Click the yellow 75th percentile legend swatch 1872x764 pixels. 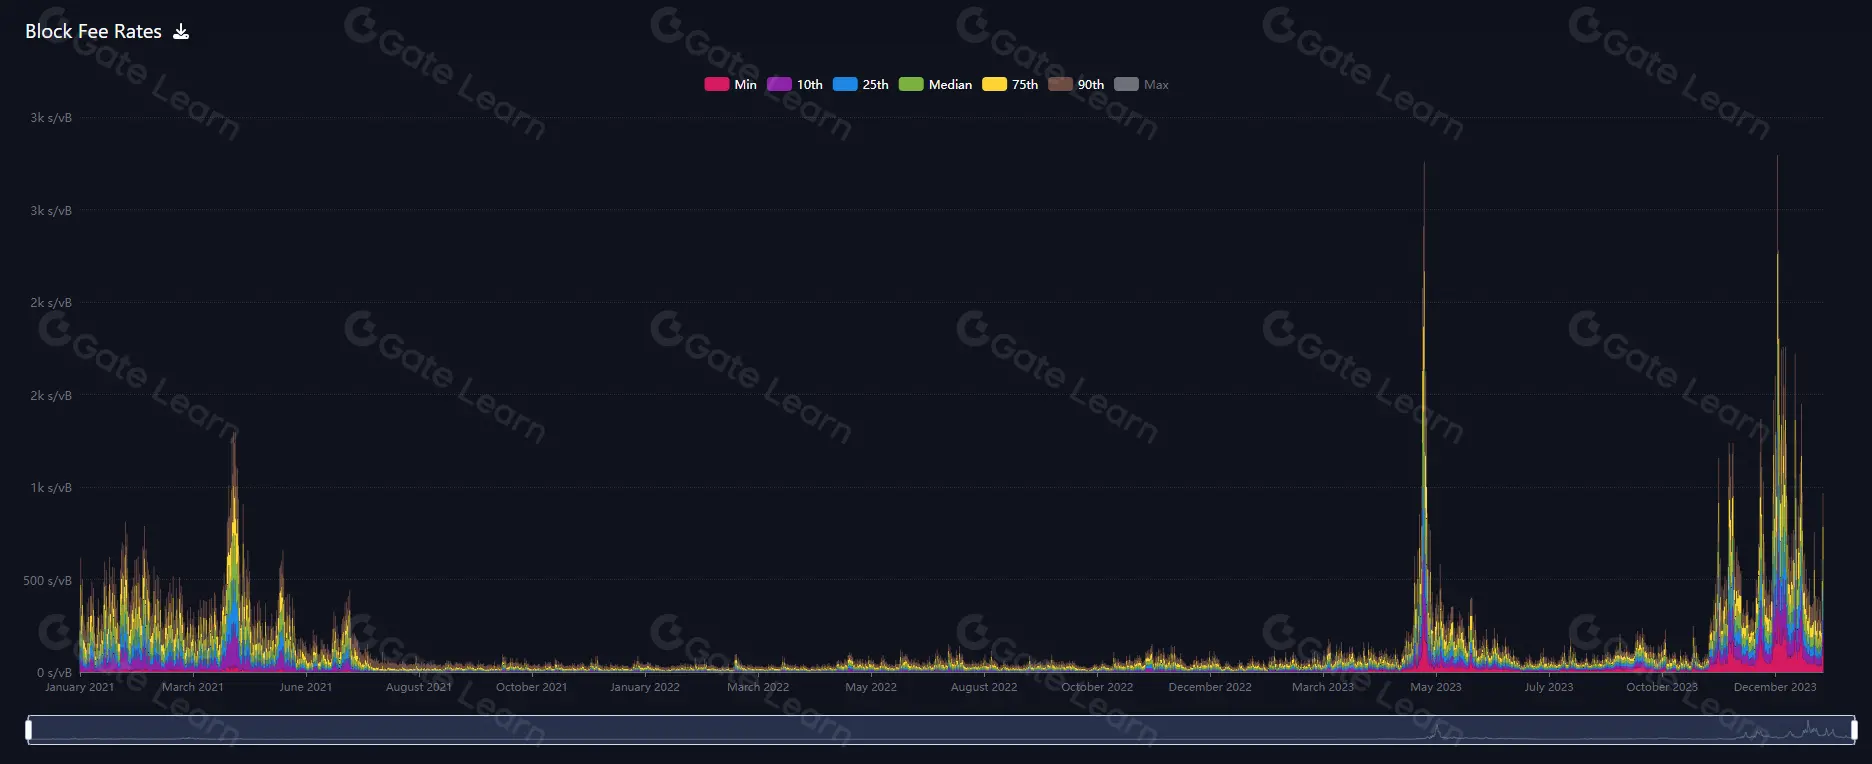coord(994,85)
